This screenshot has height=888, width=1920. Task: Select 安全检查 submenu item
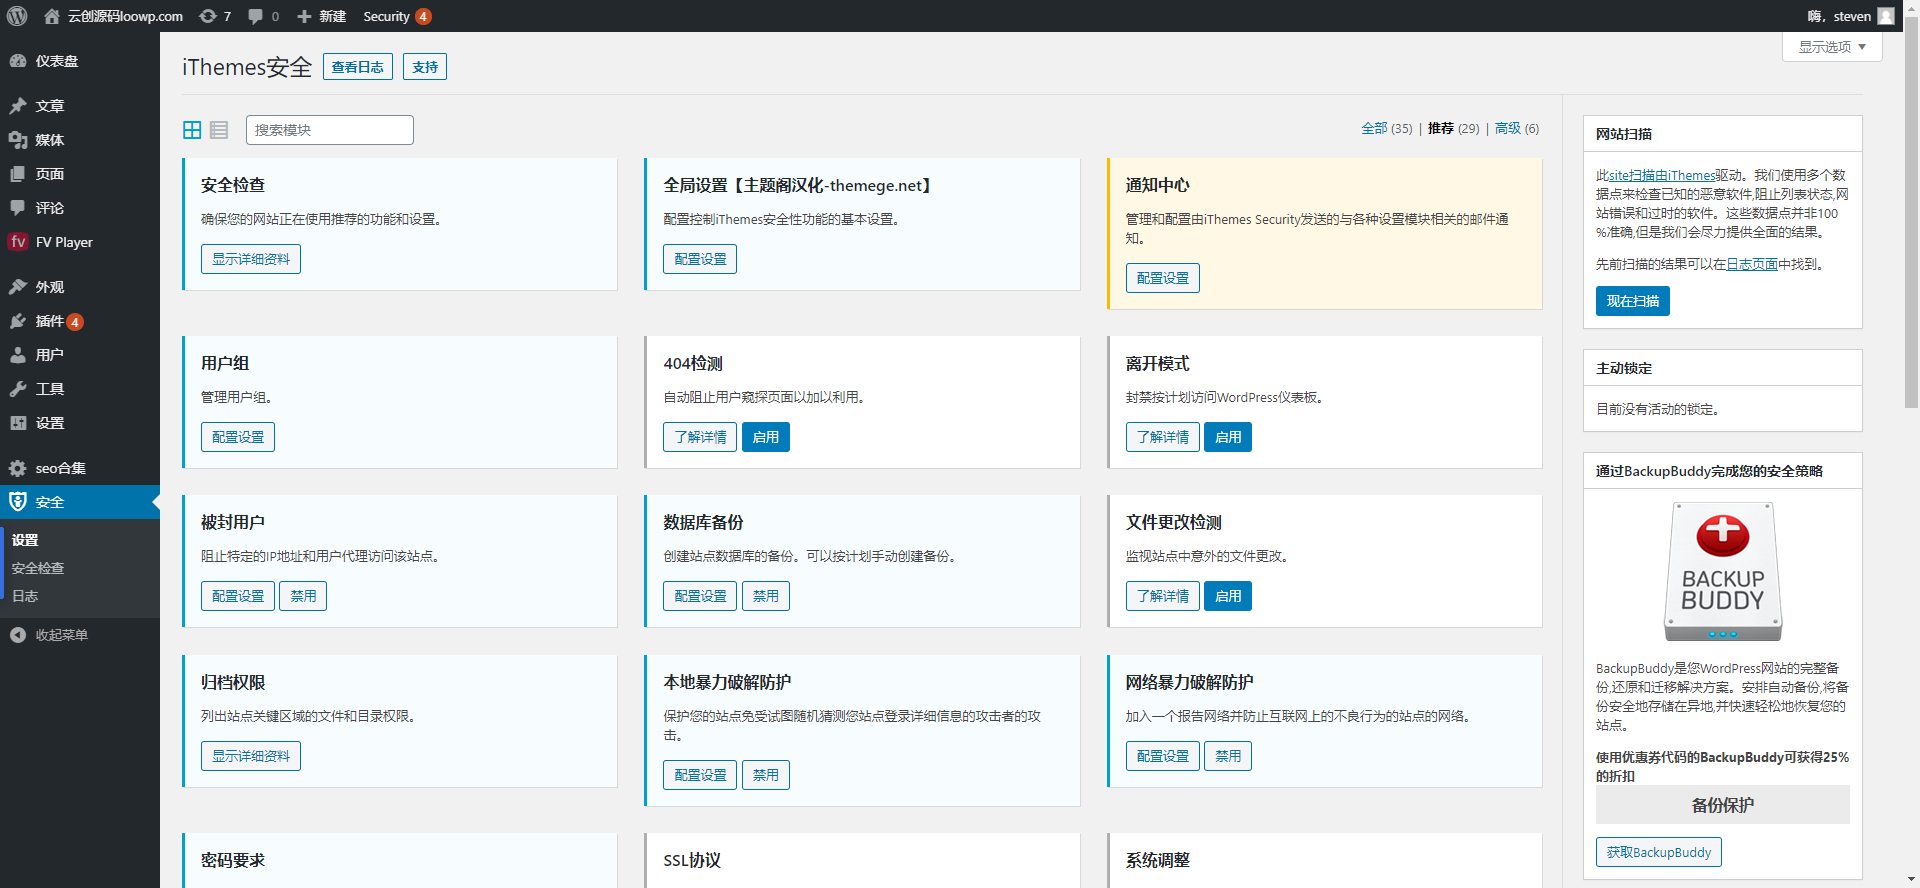point(38,568)
